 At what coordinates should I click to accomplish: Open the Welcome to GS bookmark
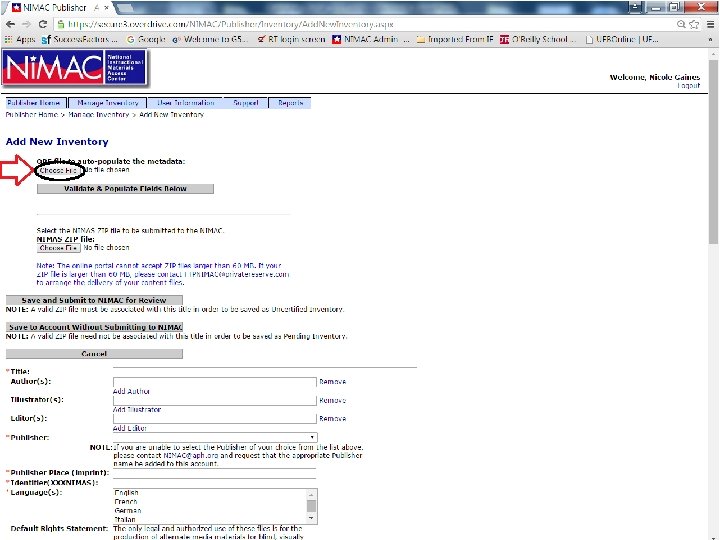[x=210, y=39]
